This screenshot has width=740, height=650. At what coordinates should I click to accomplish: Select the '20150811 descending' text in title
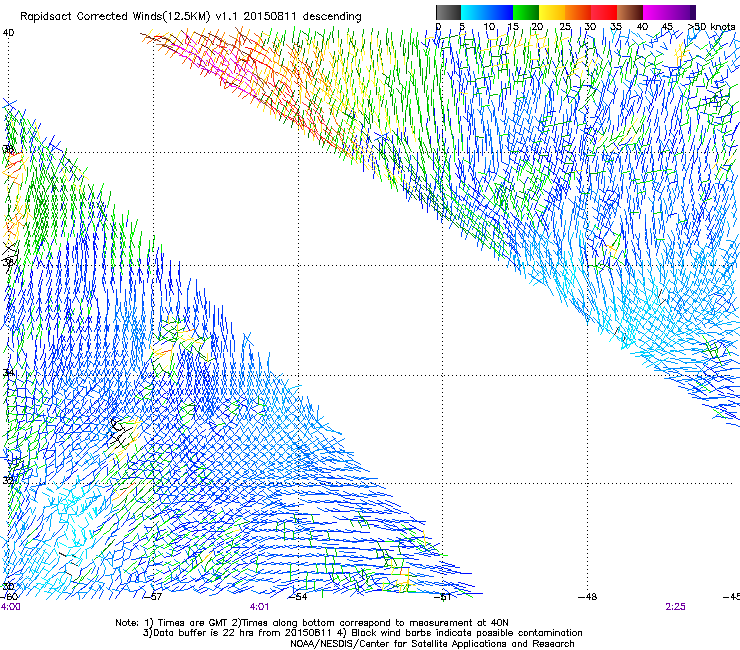[302, 17]
